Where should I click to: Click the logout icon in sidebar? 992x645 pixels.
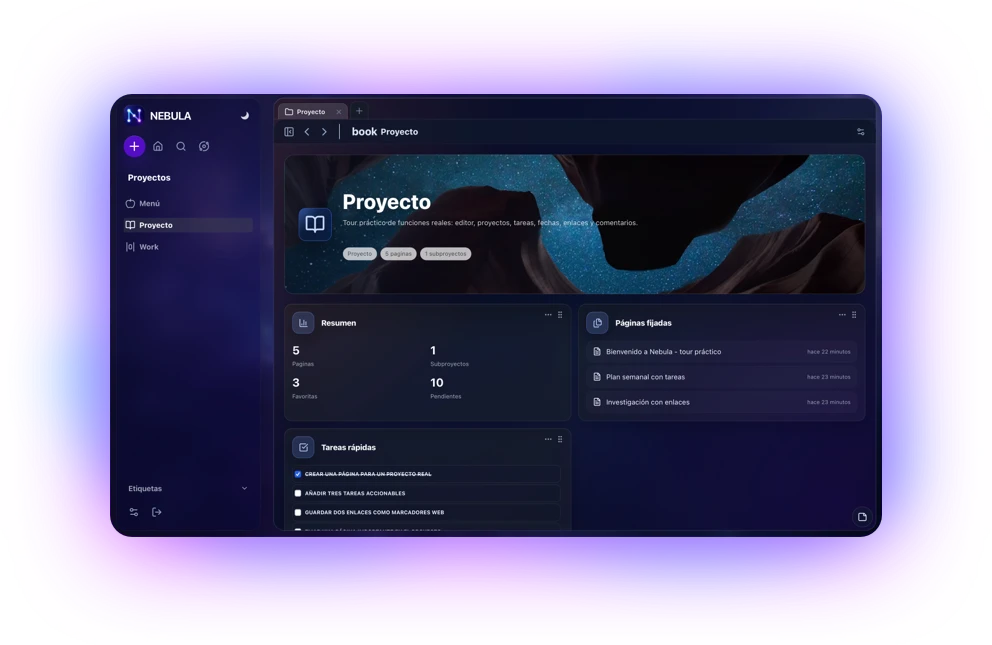157,512
